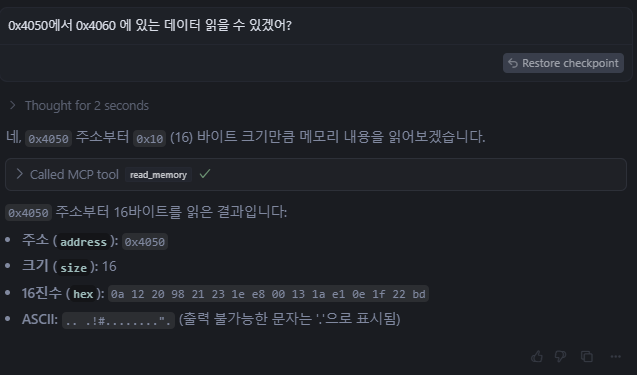Give the response a thumbs up

537,356
